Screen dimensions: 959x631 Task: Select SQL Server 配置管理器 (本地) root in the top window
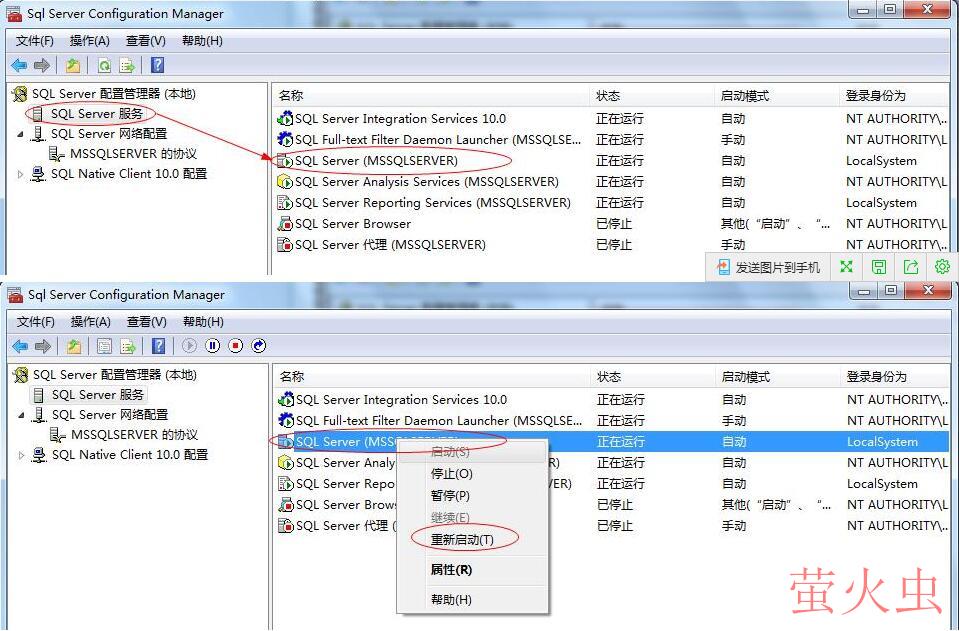pyautogui.click(x=114, y=94)
